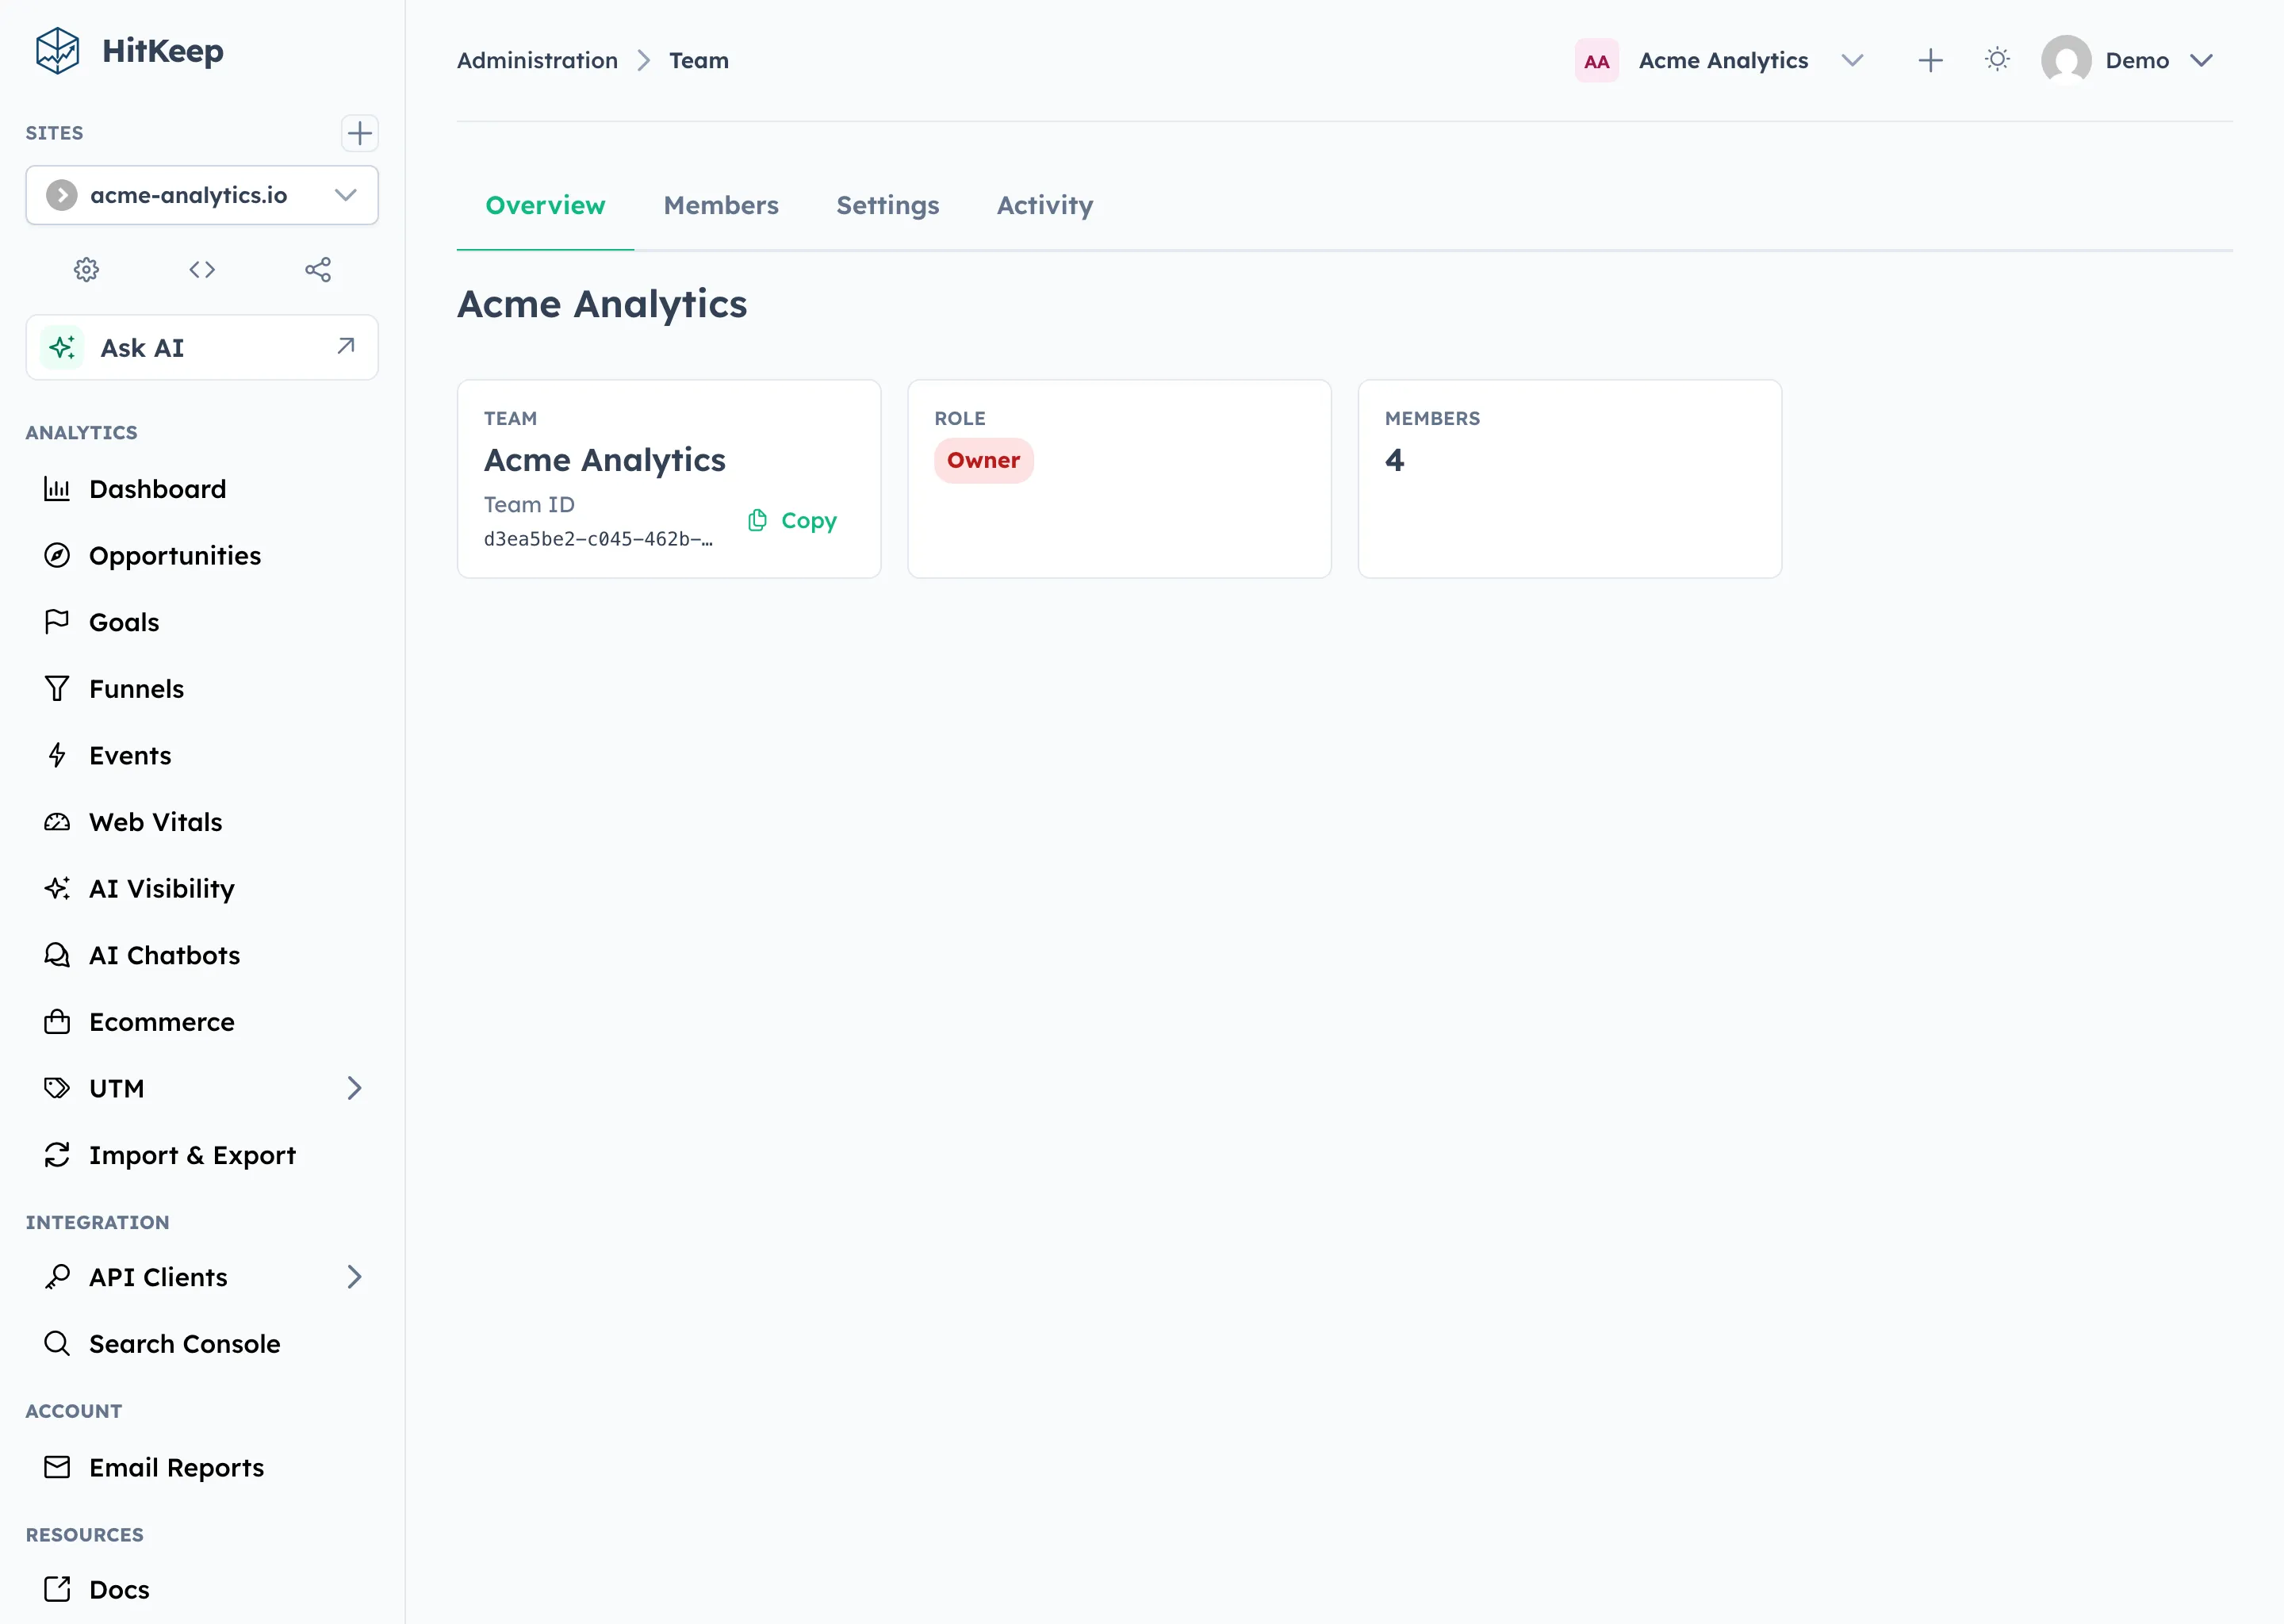Click the Search Console magnifier icon
The height and width of the screenshot is (1624, 2284).
click(57, 1343)
